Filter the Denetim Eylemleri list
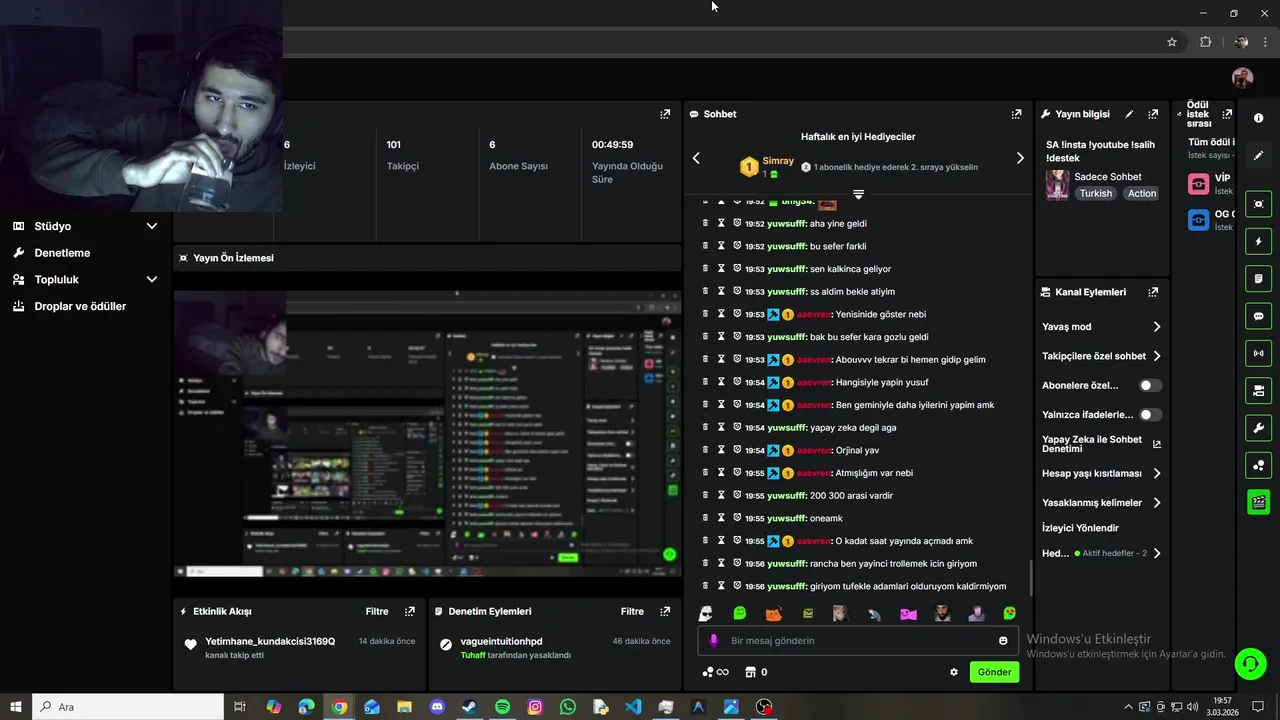Screen dimensions: 1280x720 tap(632, 611)
